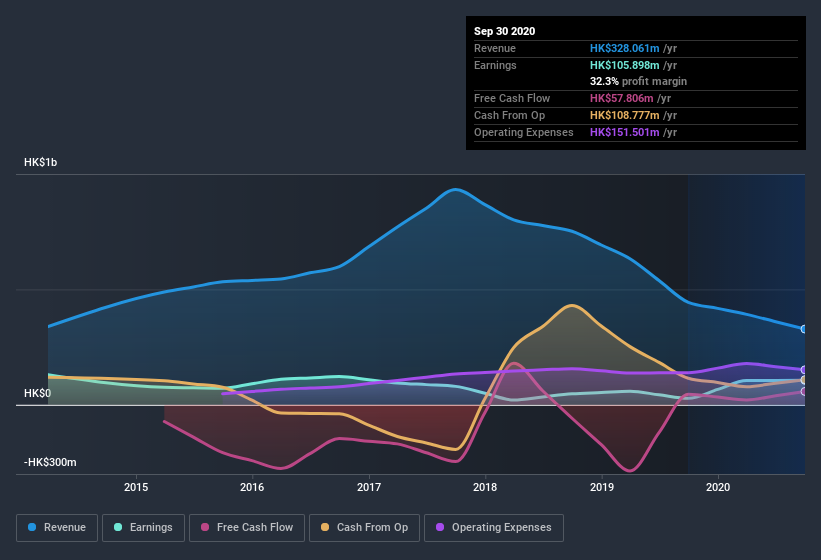Viewport: 821px width, 560px height.
Task: Click the purple Operating Expenses endpoint marker
Action: pos(804,370)
